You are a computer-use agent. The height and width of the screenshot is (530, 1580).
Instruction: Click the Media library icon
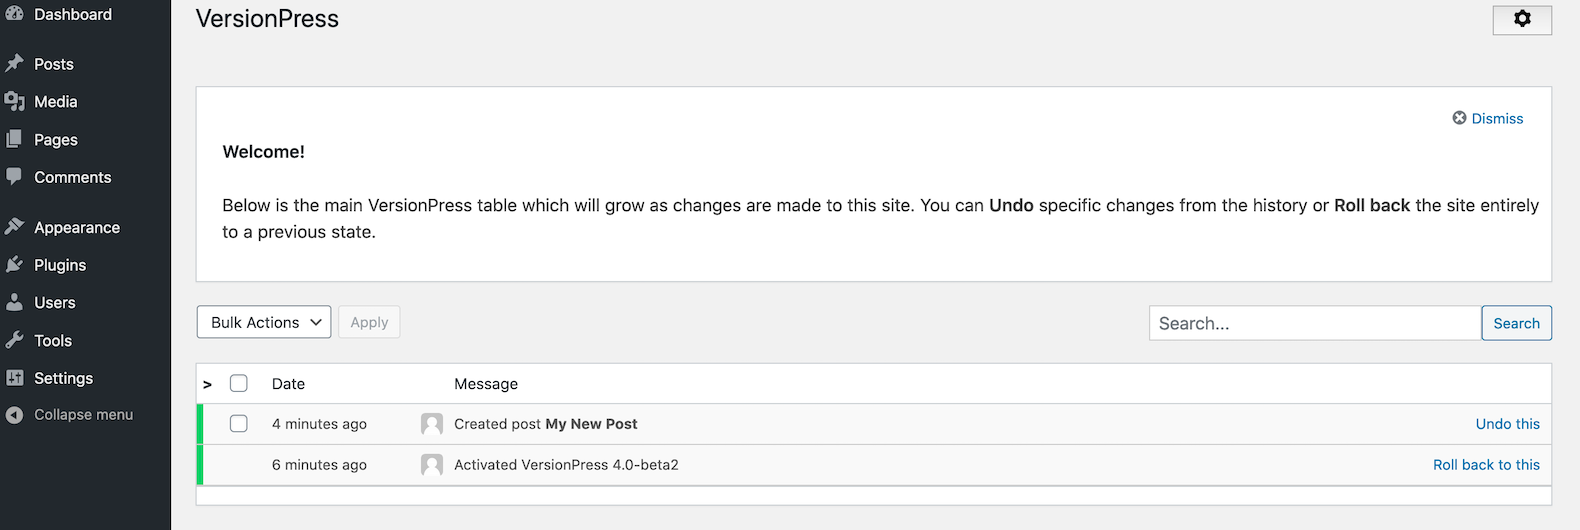(x=14, y=101)
